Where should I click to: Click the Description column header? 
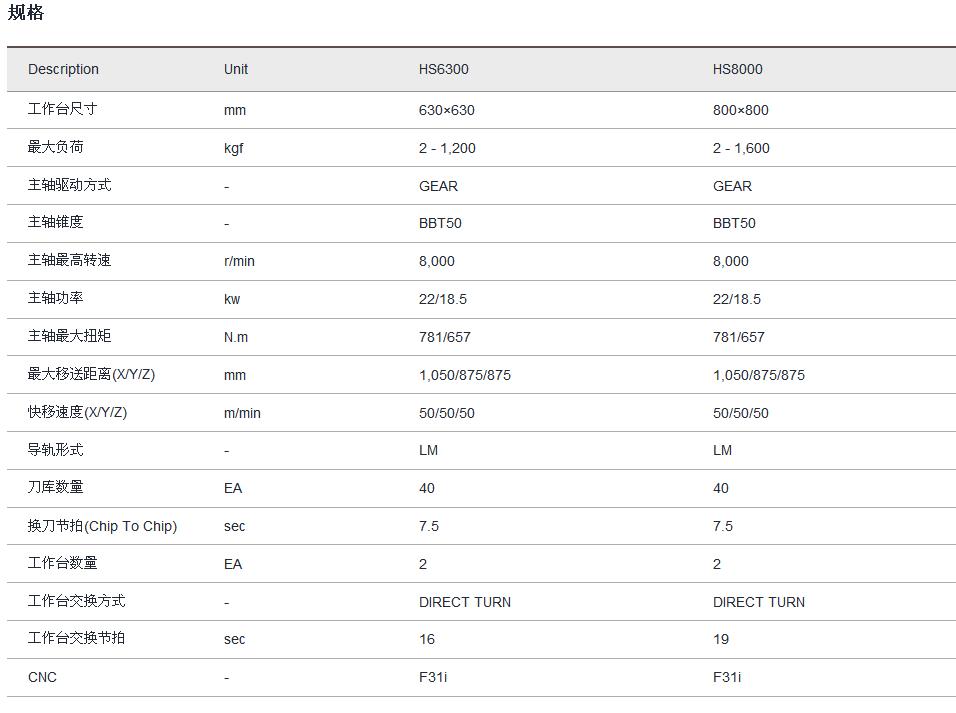63,69
